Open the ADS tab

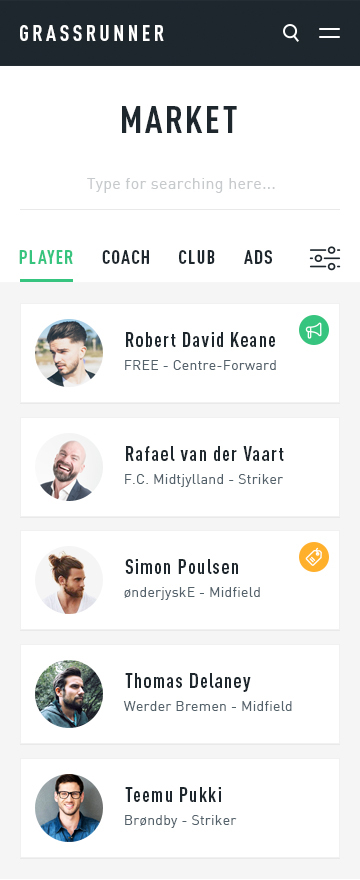pyautogui.click(x=258, y=258)
